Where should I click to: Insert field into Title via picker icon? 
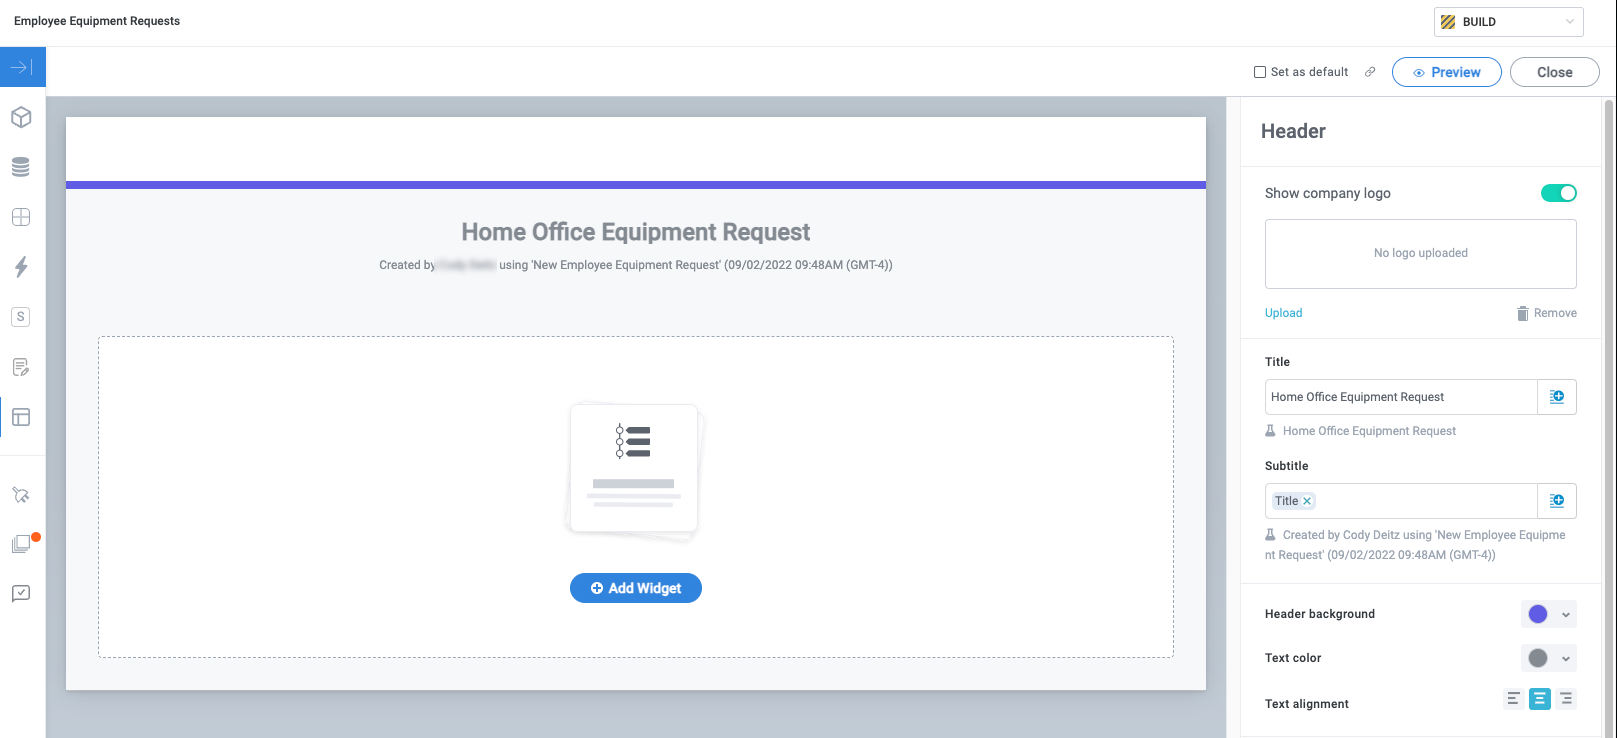tap(1557, 397)
